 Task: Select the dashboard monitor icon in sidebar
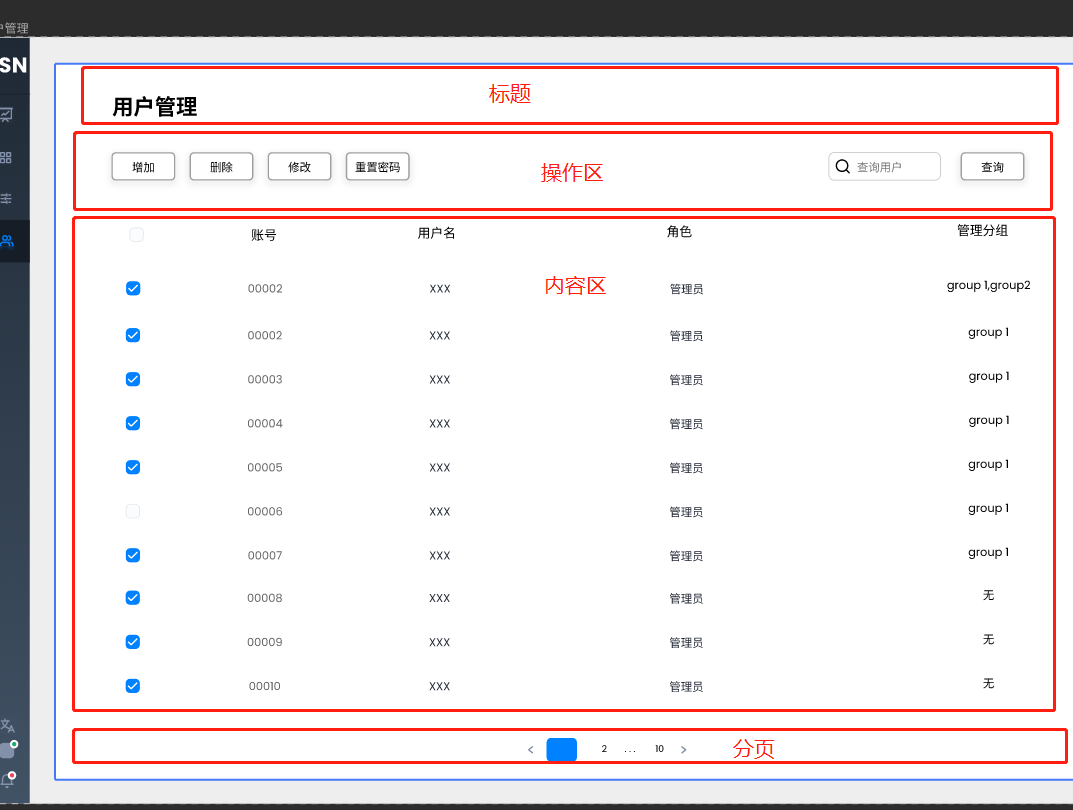click(9, 114)
